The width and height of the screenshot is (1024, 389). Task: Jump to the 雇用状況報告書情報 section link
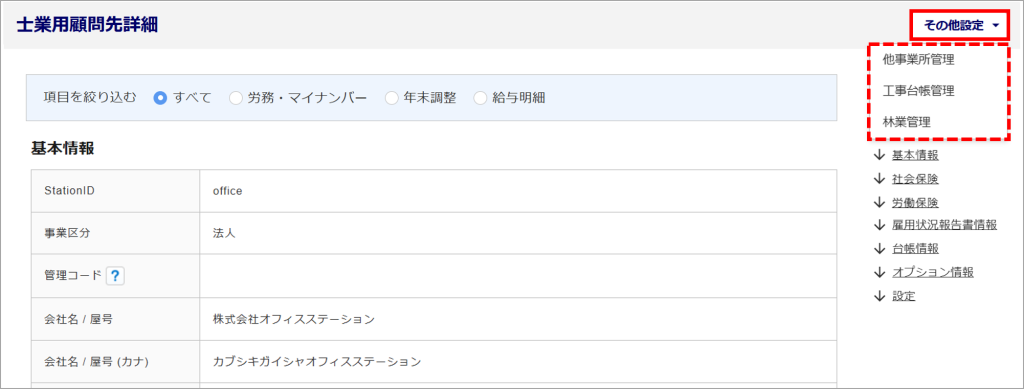[x=944, y=226]
